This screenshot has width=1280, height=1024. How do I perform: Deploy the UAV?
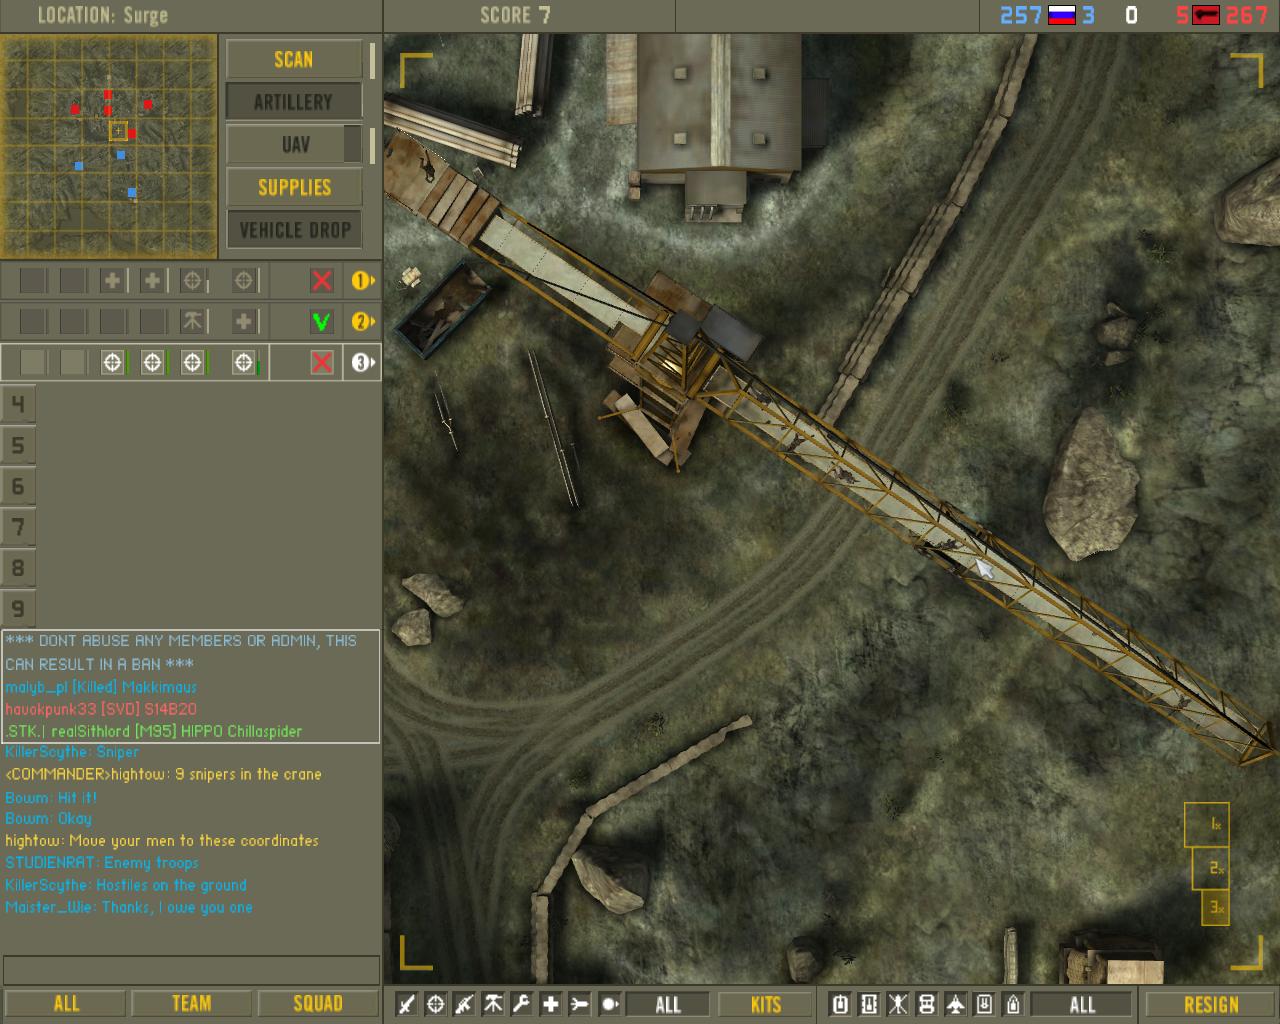pyautogui.click(x=294, y=145)
